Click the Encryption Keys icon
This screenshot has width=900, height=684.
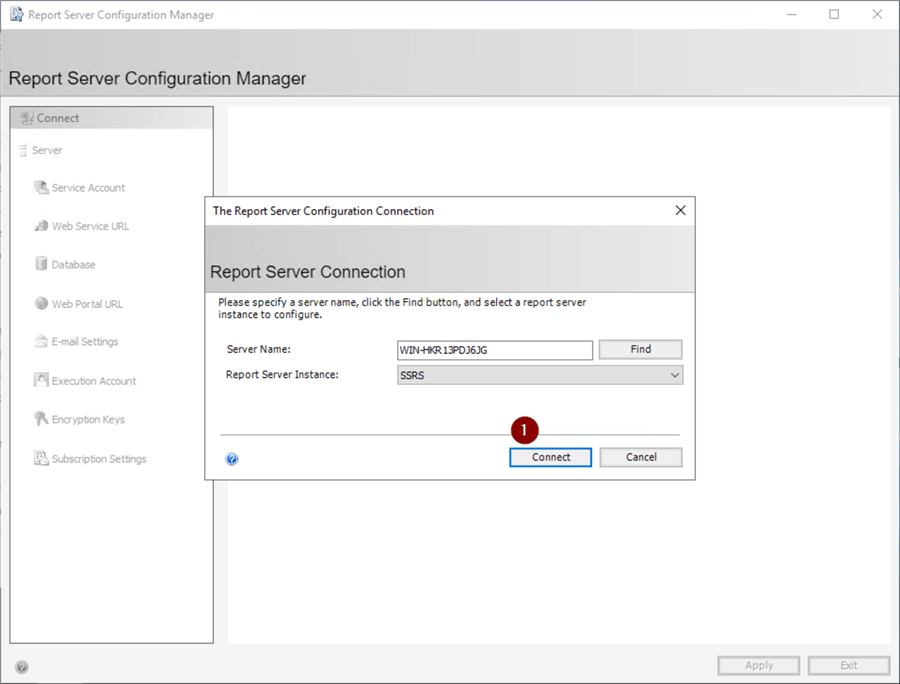(41, 420)
